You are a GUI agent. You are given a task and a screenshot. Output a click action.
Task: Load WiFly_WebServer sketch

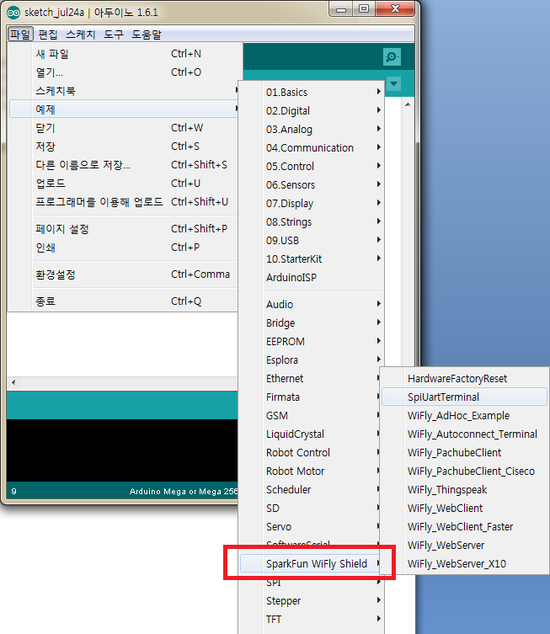tap(464, 545)
